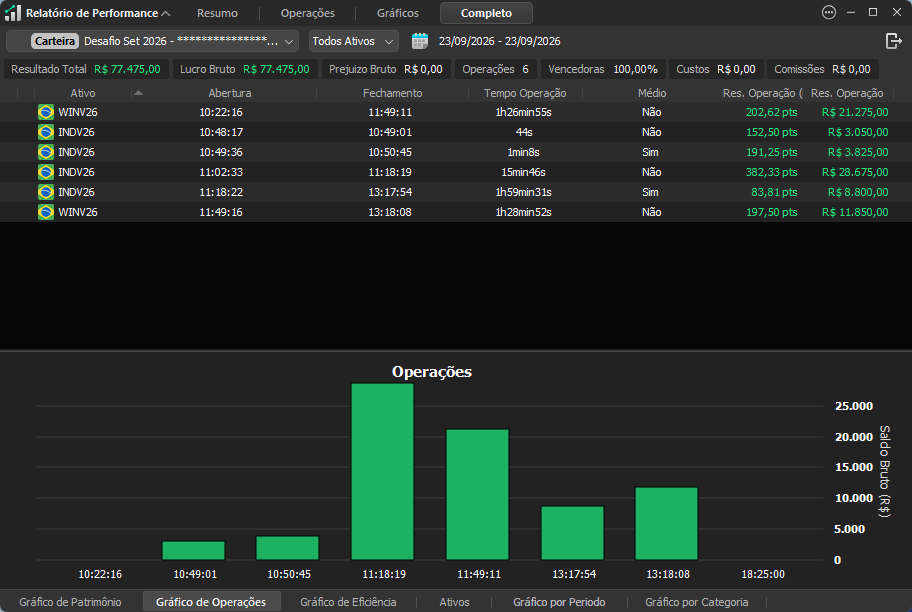Click the chart bar at 10:49:01
912x612 pixels.
coord(194,551)
